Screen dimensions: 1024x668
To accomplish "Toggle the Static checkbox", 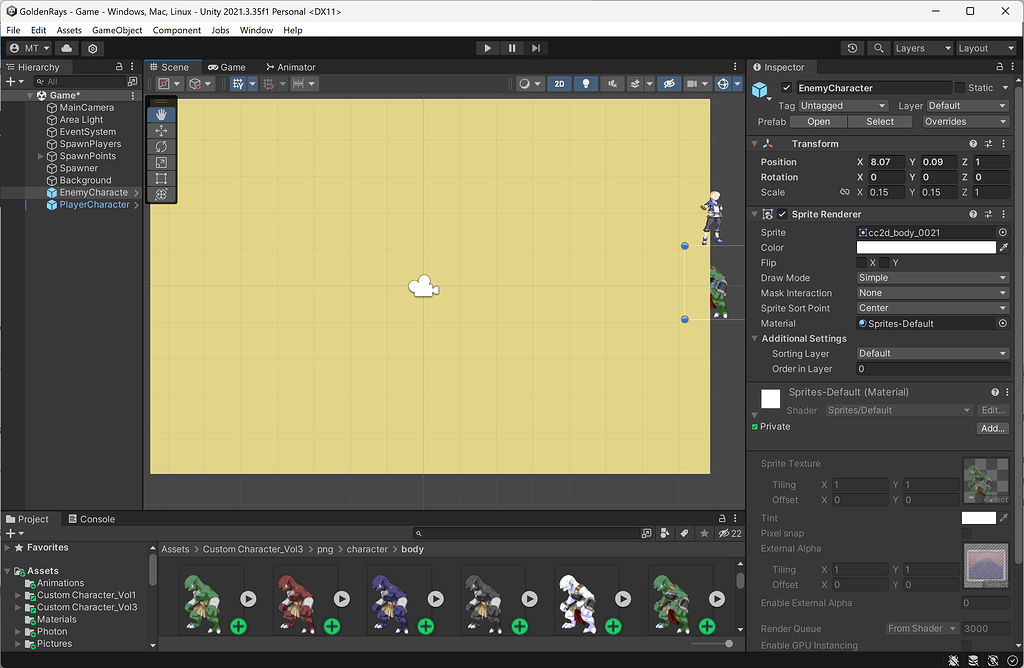I will click(960, 88).
